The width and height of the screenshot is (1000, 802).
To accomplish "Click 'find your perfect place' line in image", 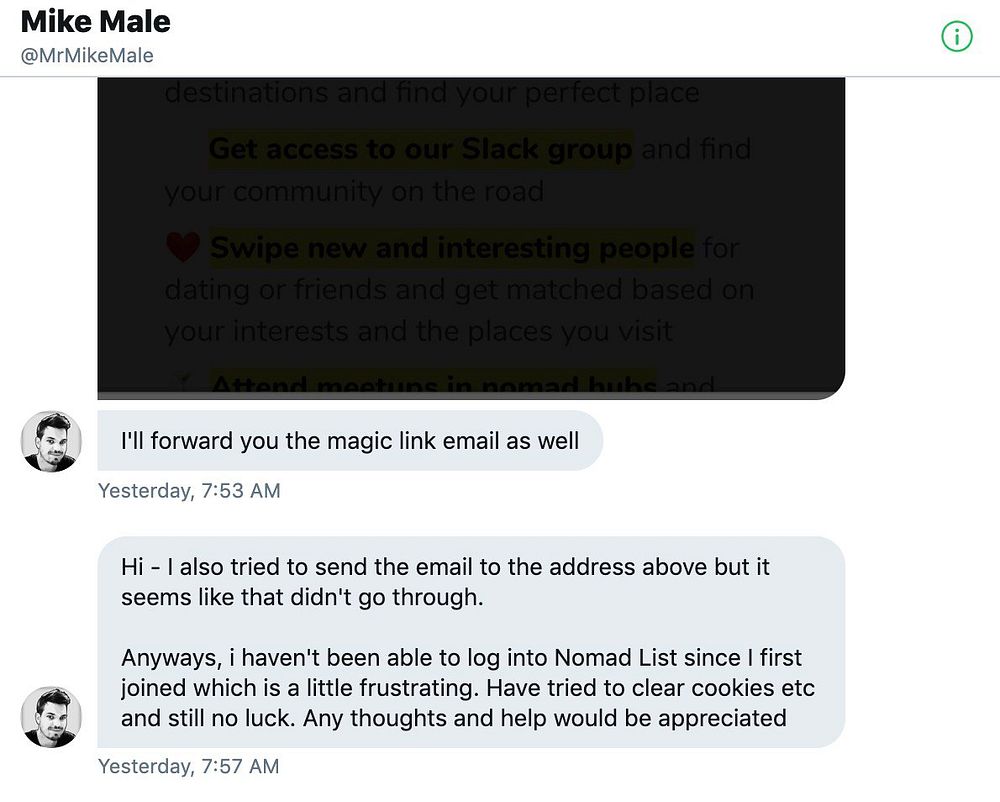I will pos(431,94).
